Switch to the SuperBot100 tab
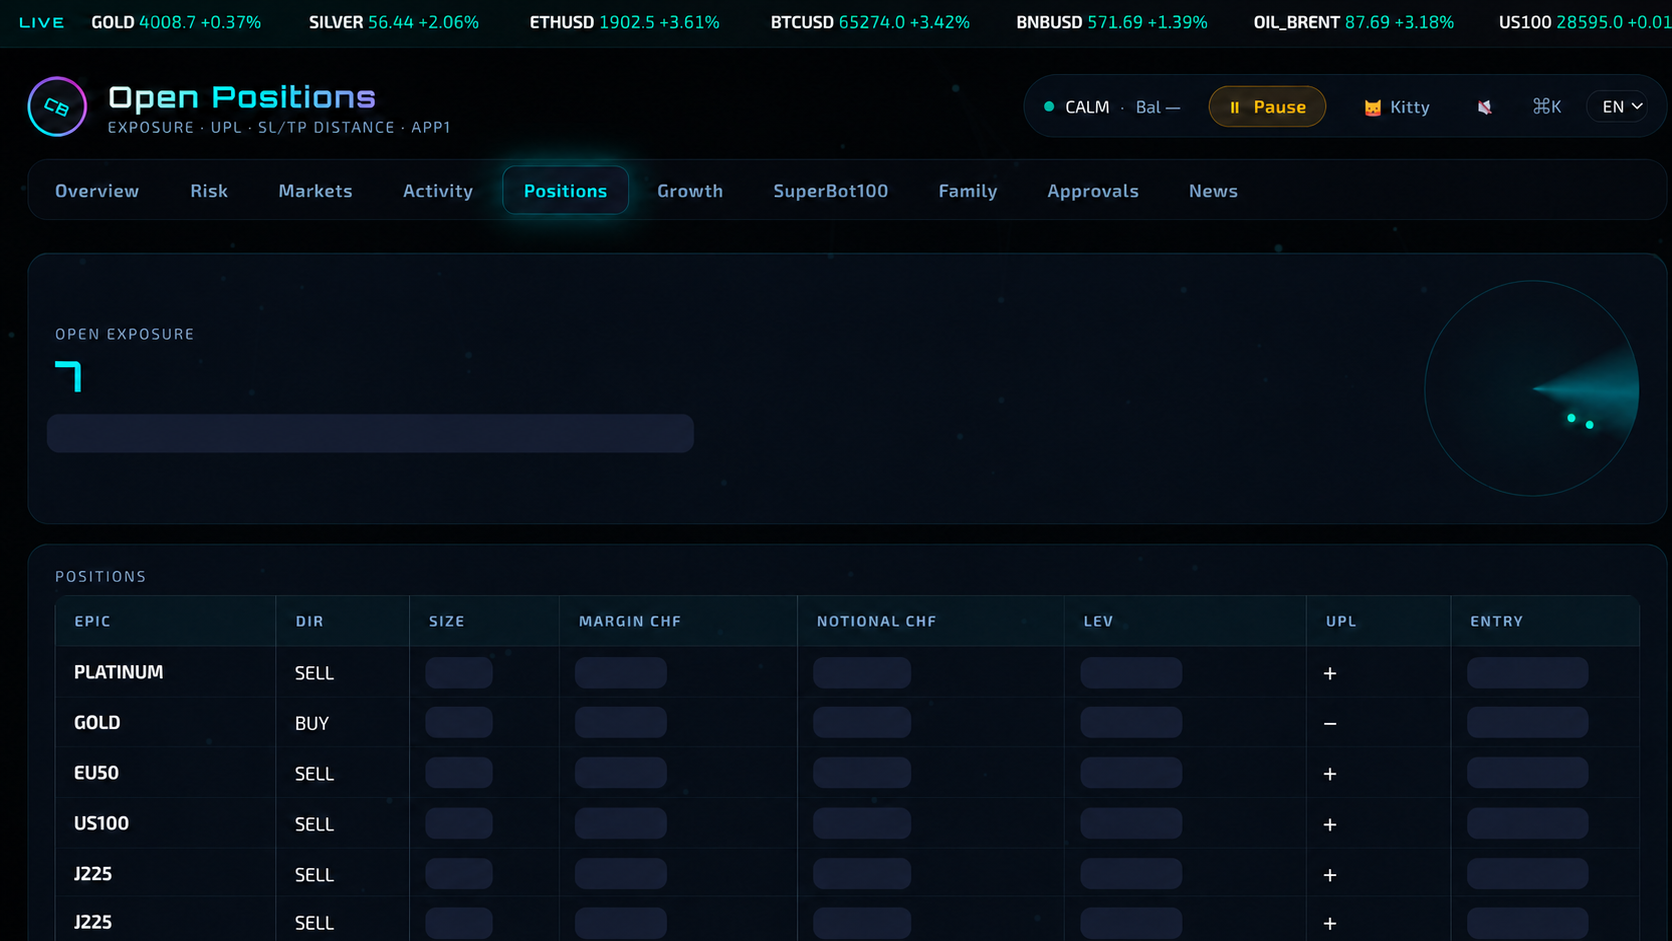The width and height of the screenshot is (1672, 941). click(x=830, y=191)
